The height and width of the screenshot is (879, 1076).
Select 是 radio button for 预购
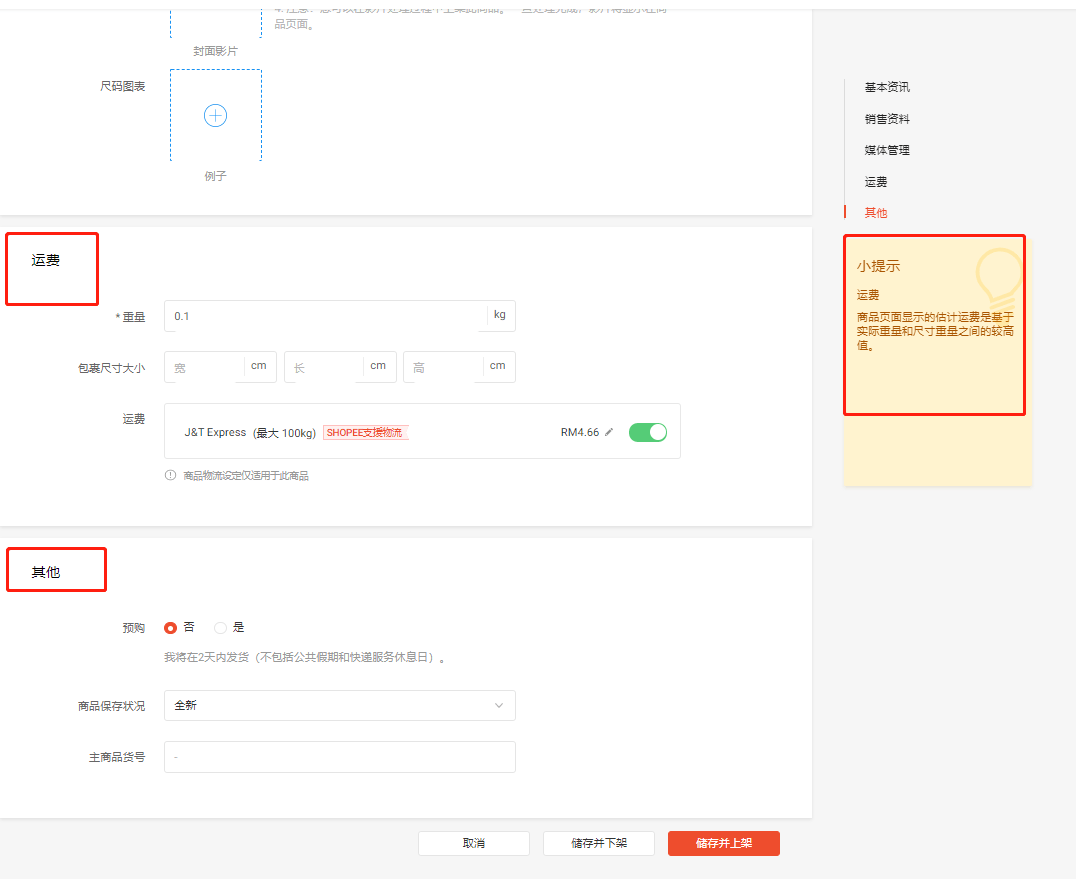pos(219,627)
